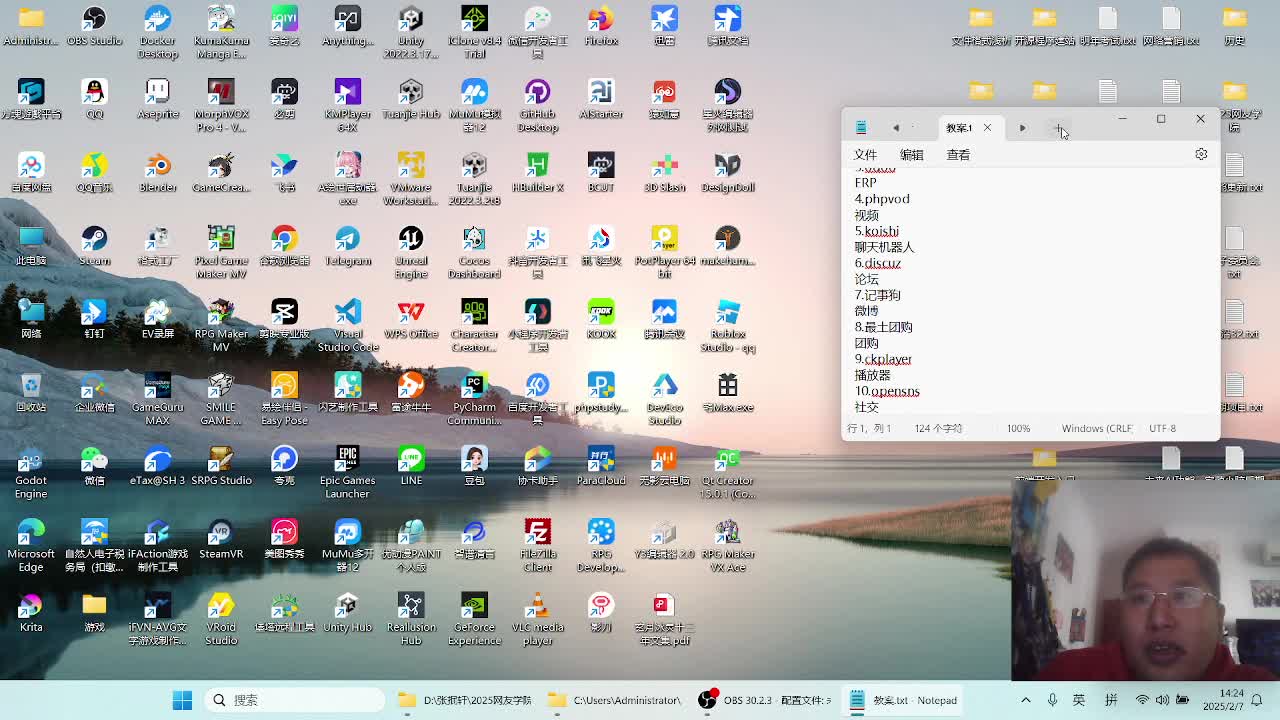1280x720 pixels.
Task: Select the Aseprite desktop icon
Action: 157,99
